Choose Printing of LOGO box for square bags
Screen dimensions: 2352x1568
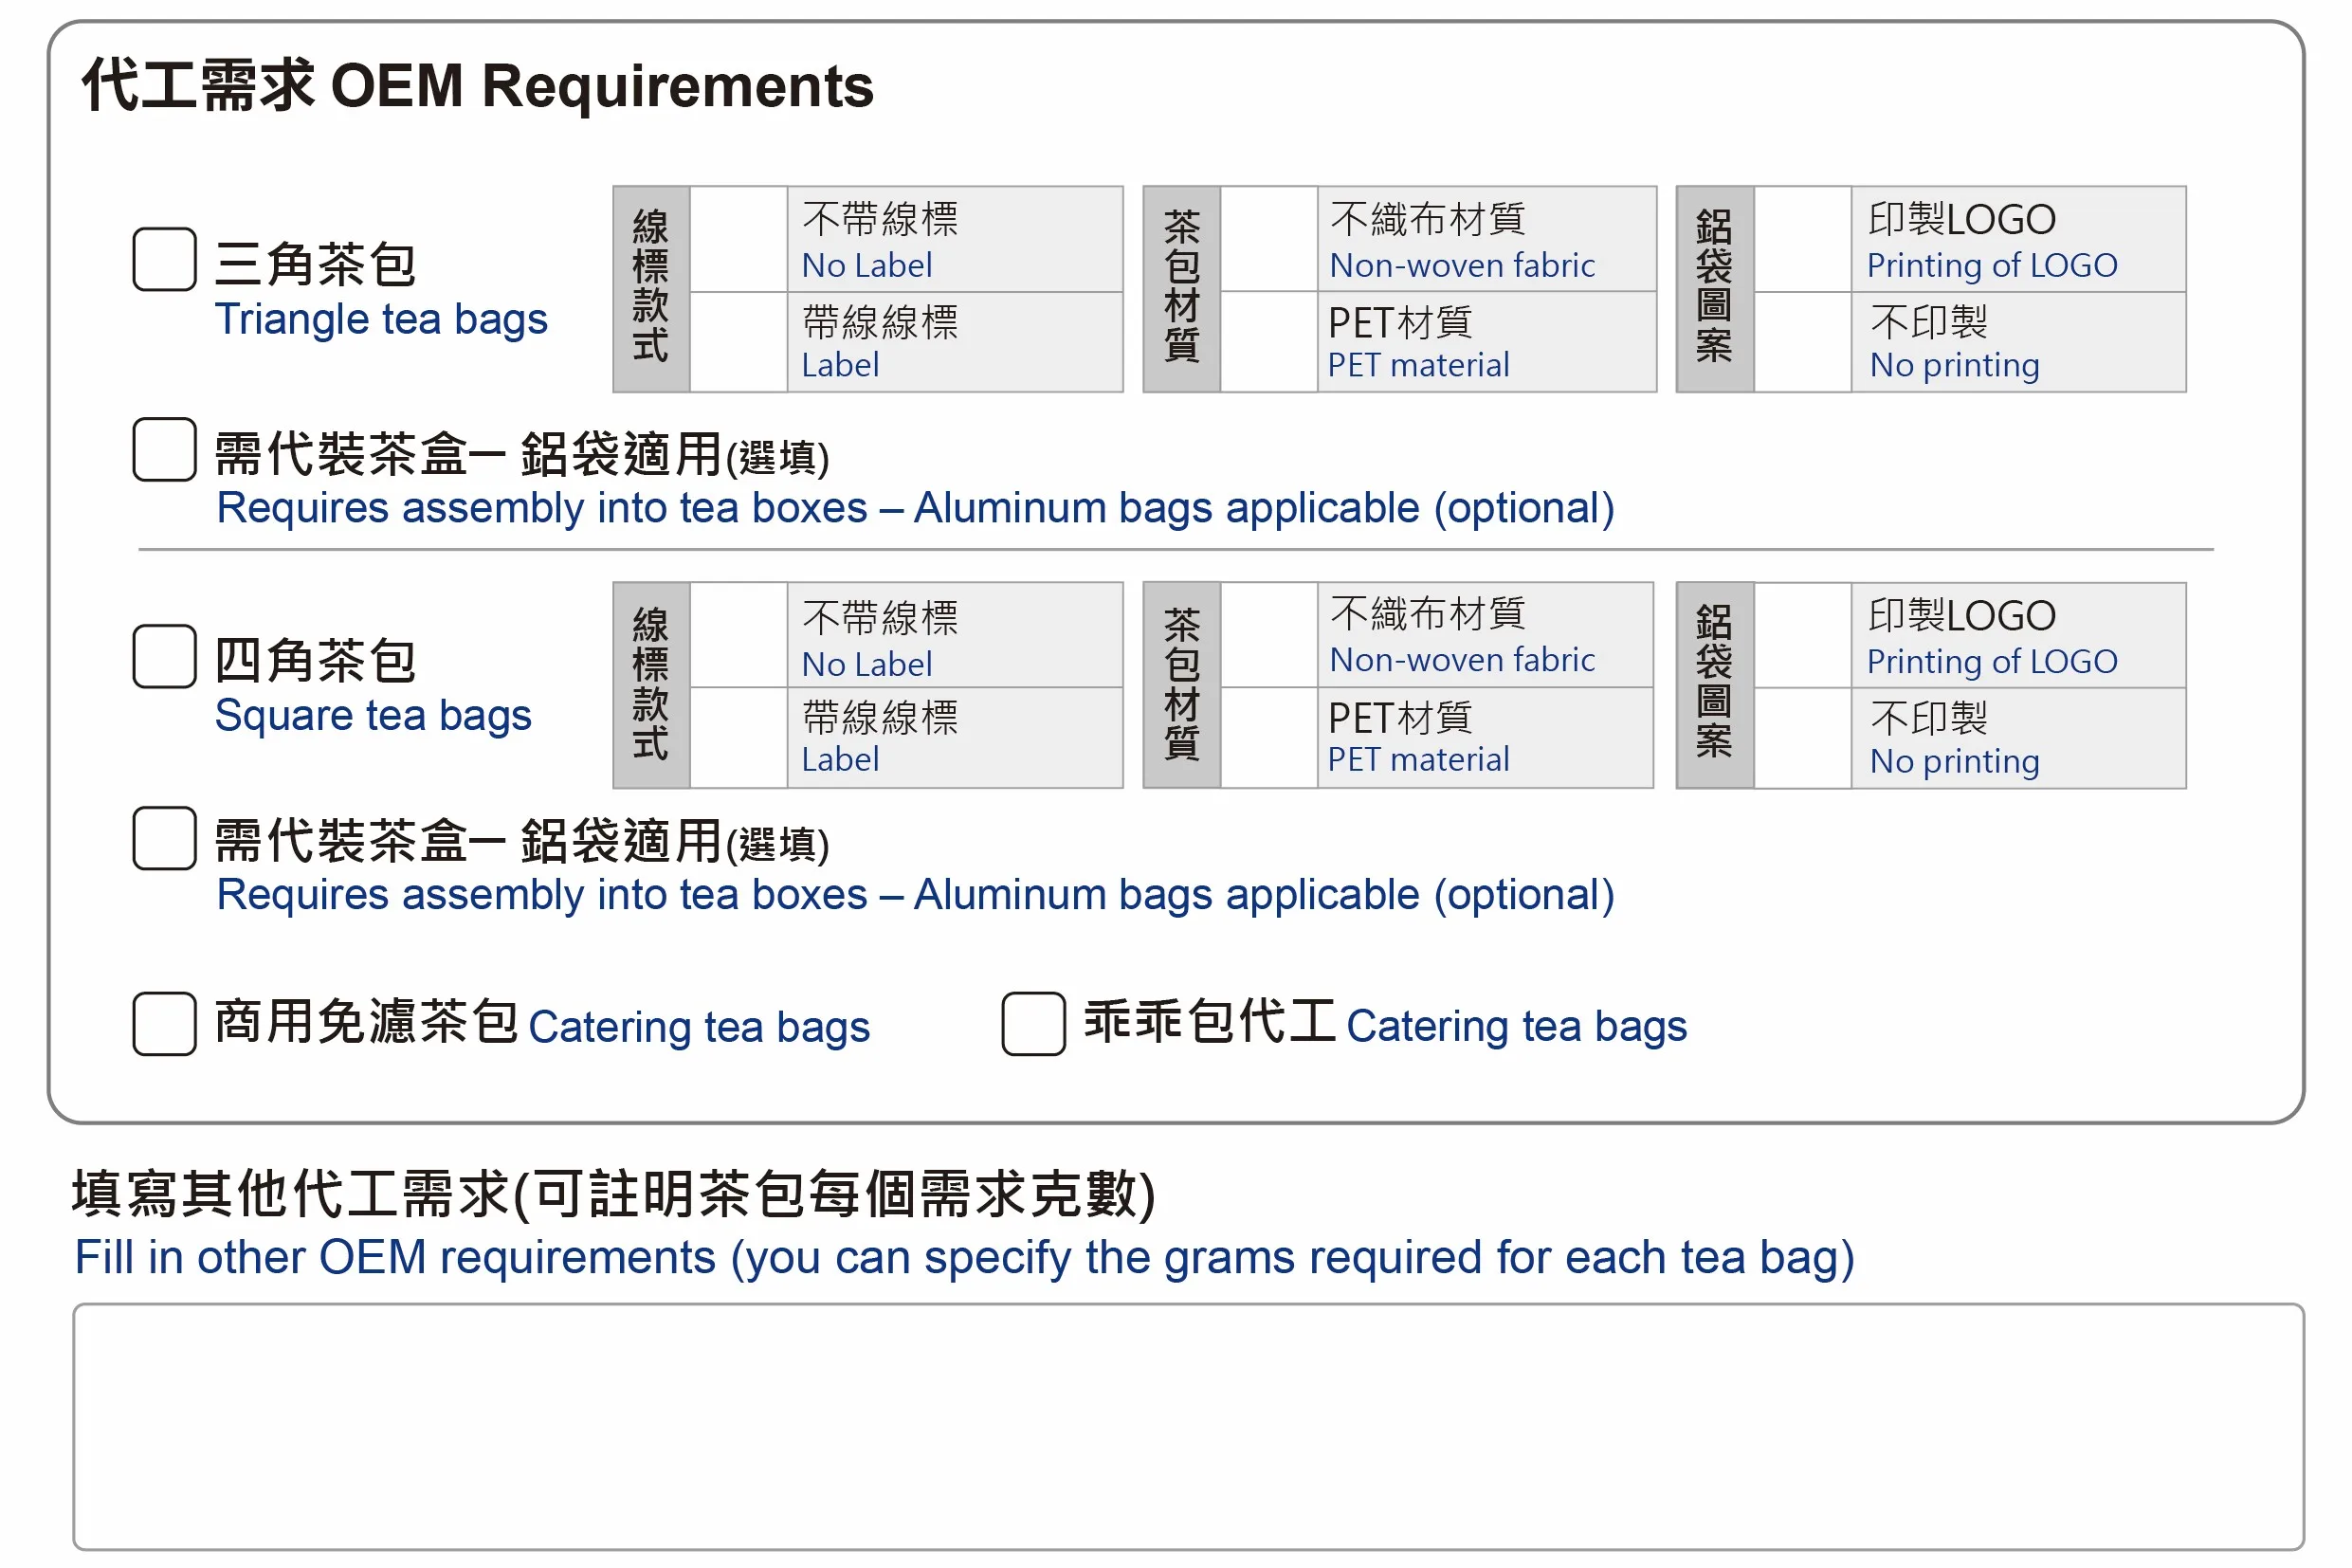[1803, 636]
